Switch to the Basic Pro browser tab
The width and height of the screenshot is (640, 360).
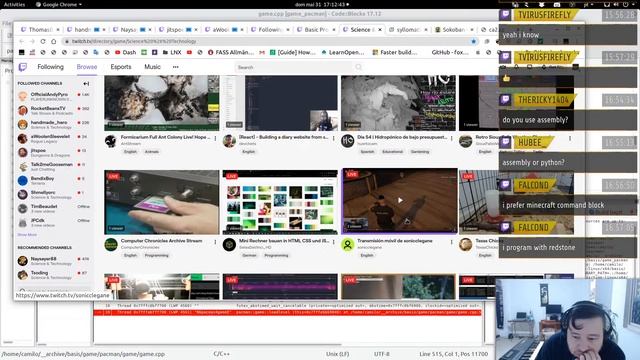point(316,30)
